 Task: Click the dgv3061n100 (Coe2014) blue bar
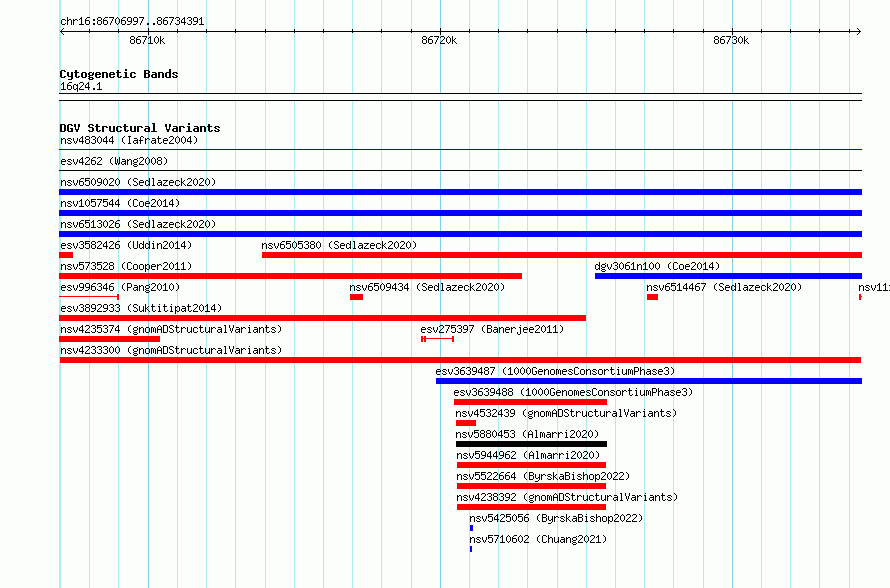click(728, 276)
